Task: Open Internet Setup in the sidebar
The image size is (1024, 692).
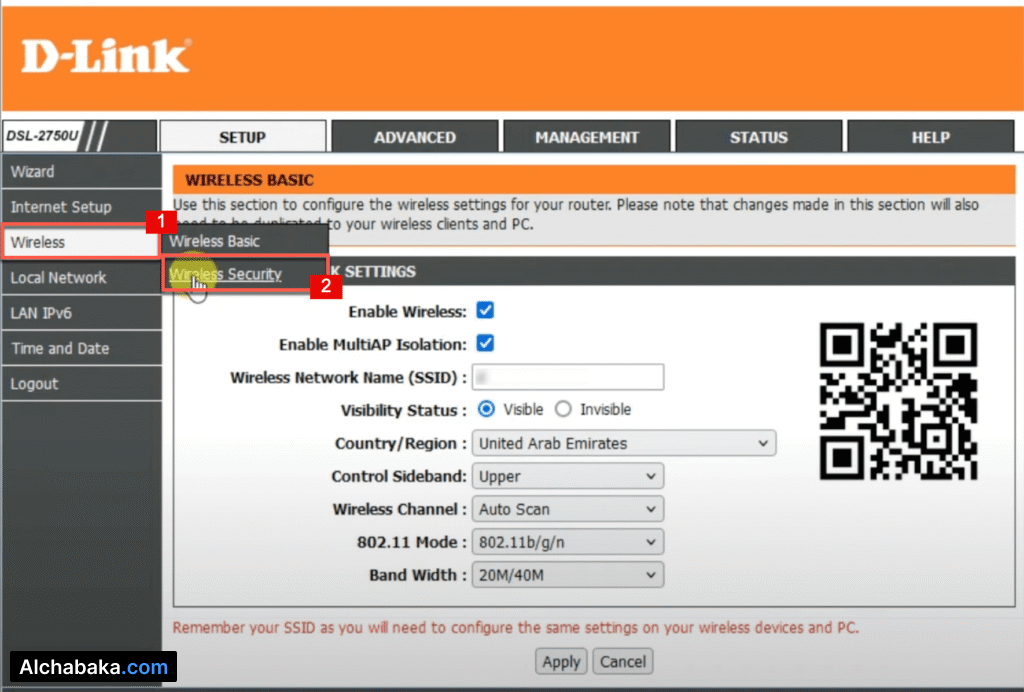Action: point(61,207)
